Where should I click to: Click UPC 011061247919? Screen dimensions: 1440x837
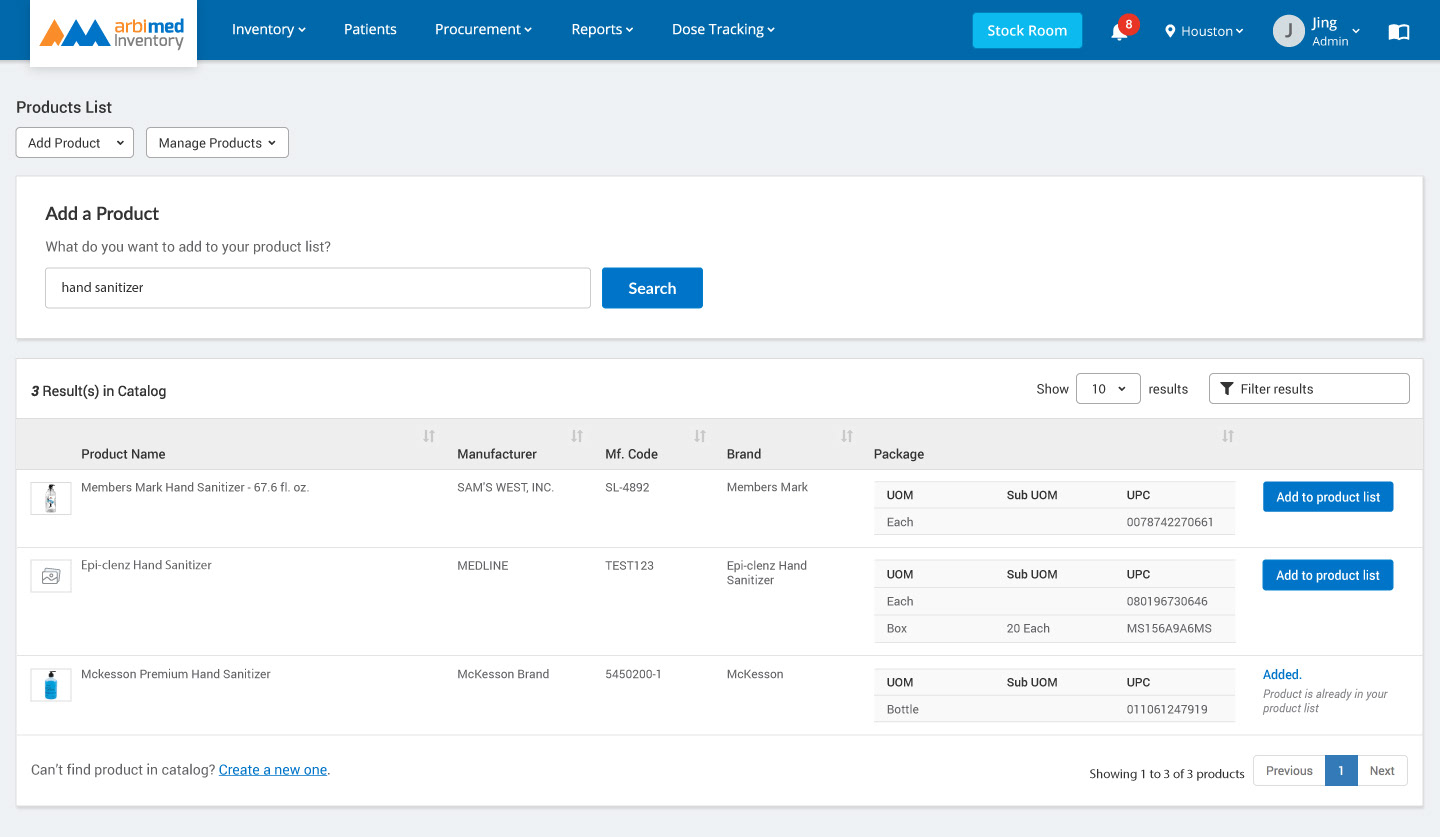pyautogui.click(x=1167, y=710)
